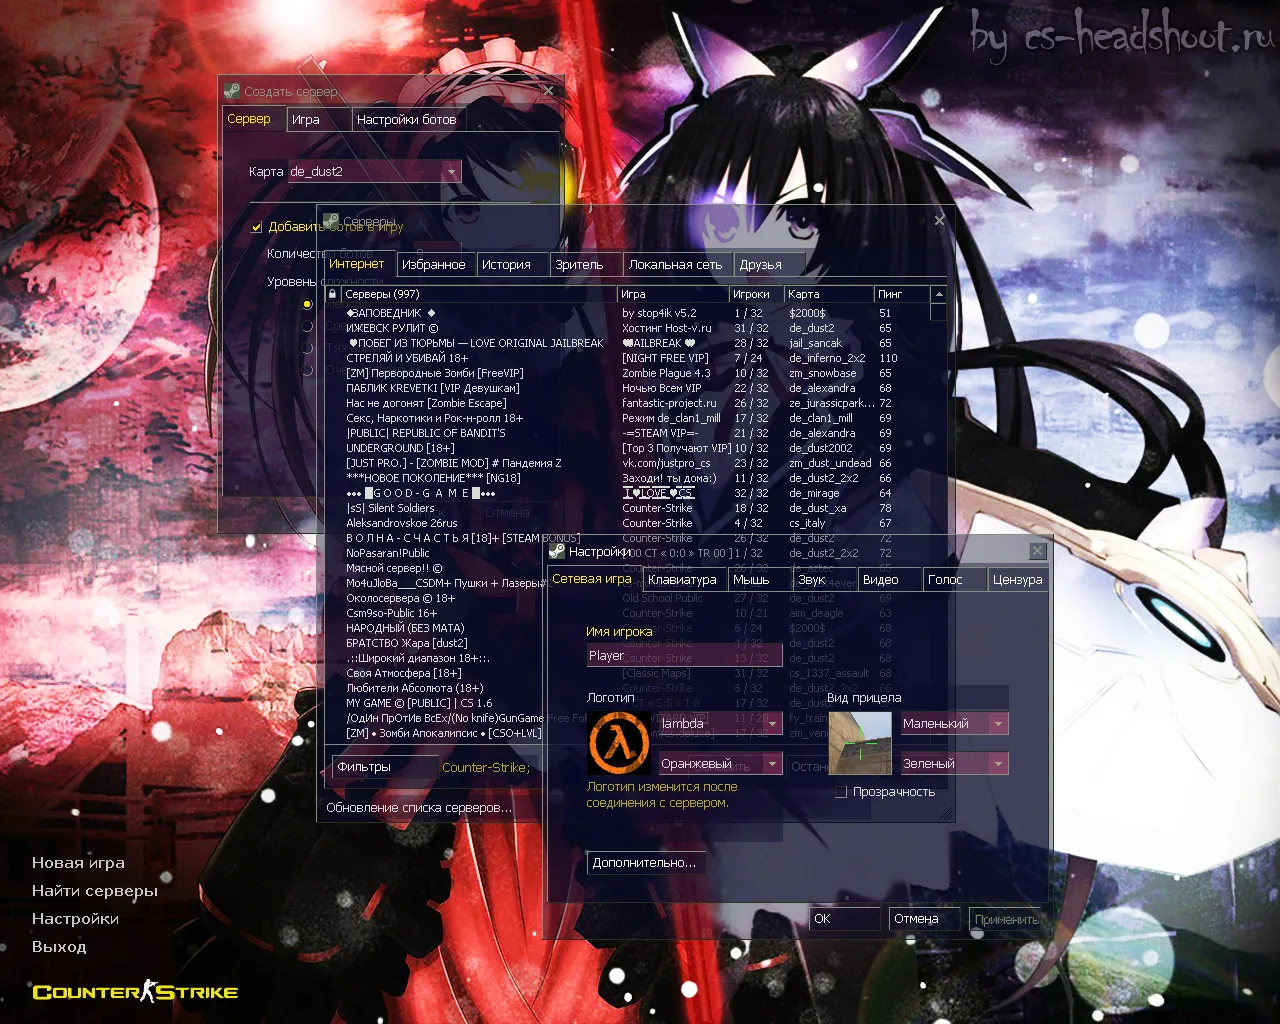Uncheck Добавить ботов в игру checkbox
Screen dimensions: 1280x1024
tap(257, 227)
